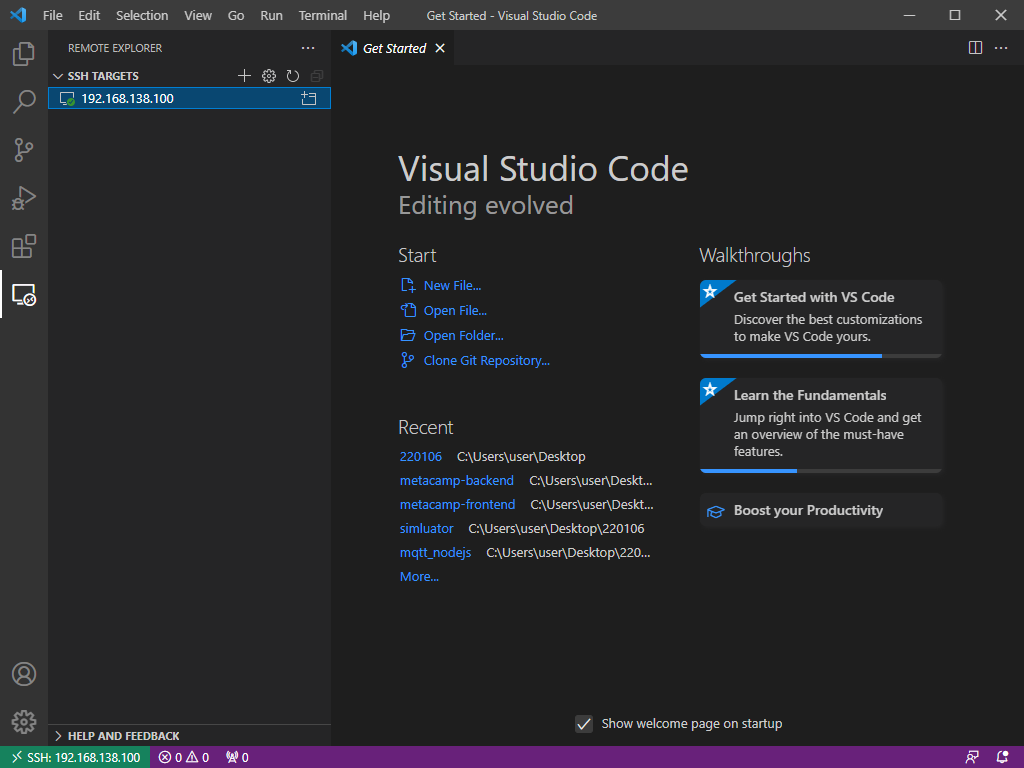Open the View menu
1024x768 pixels.
198,15
